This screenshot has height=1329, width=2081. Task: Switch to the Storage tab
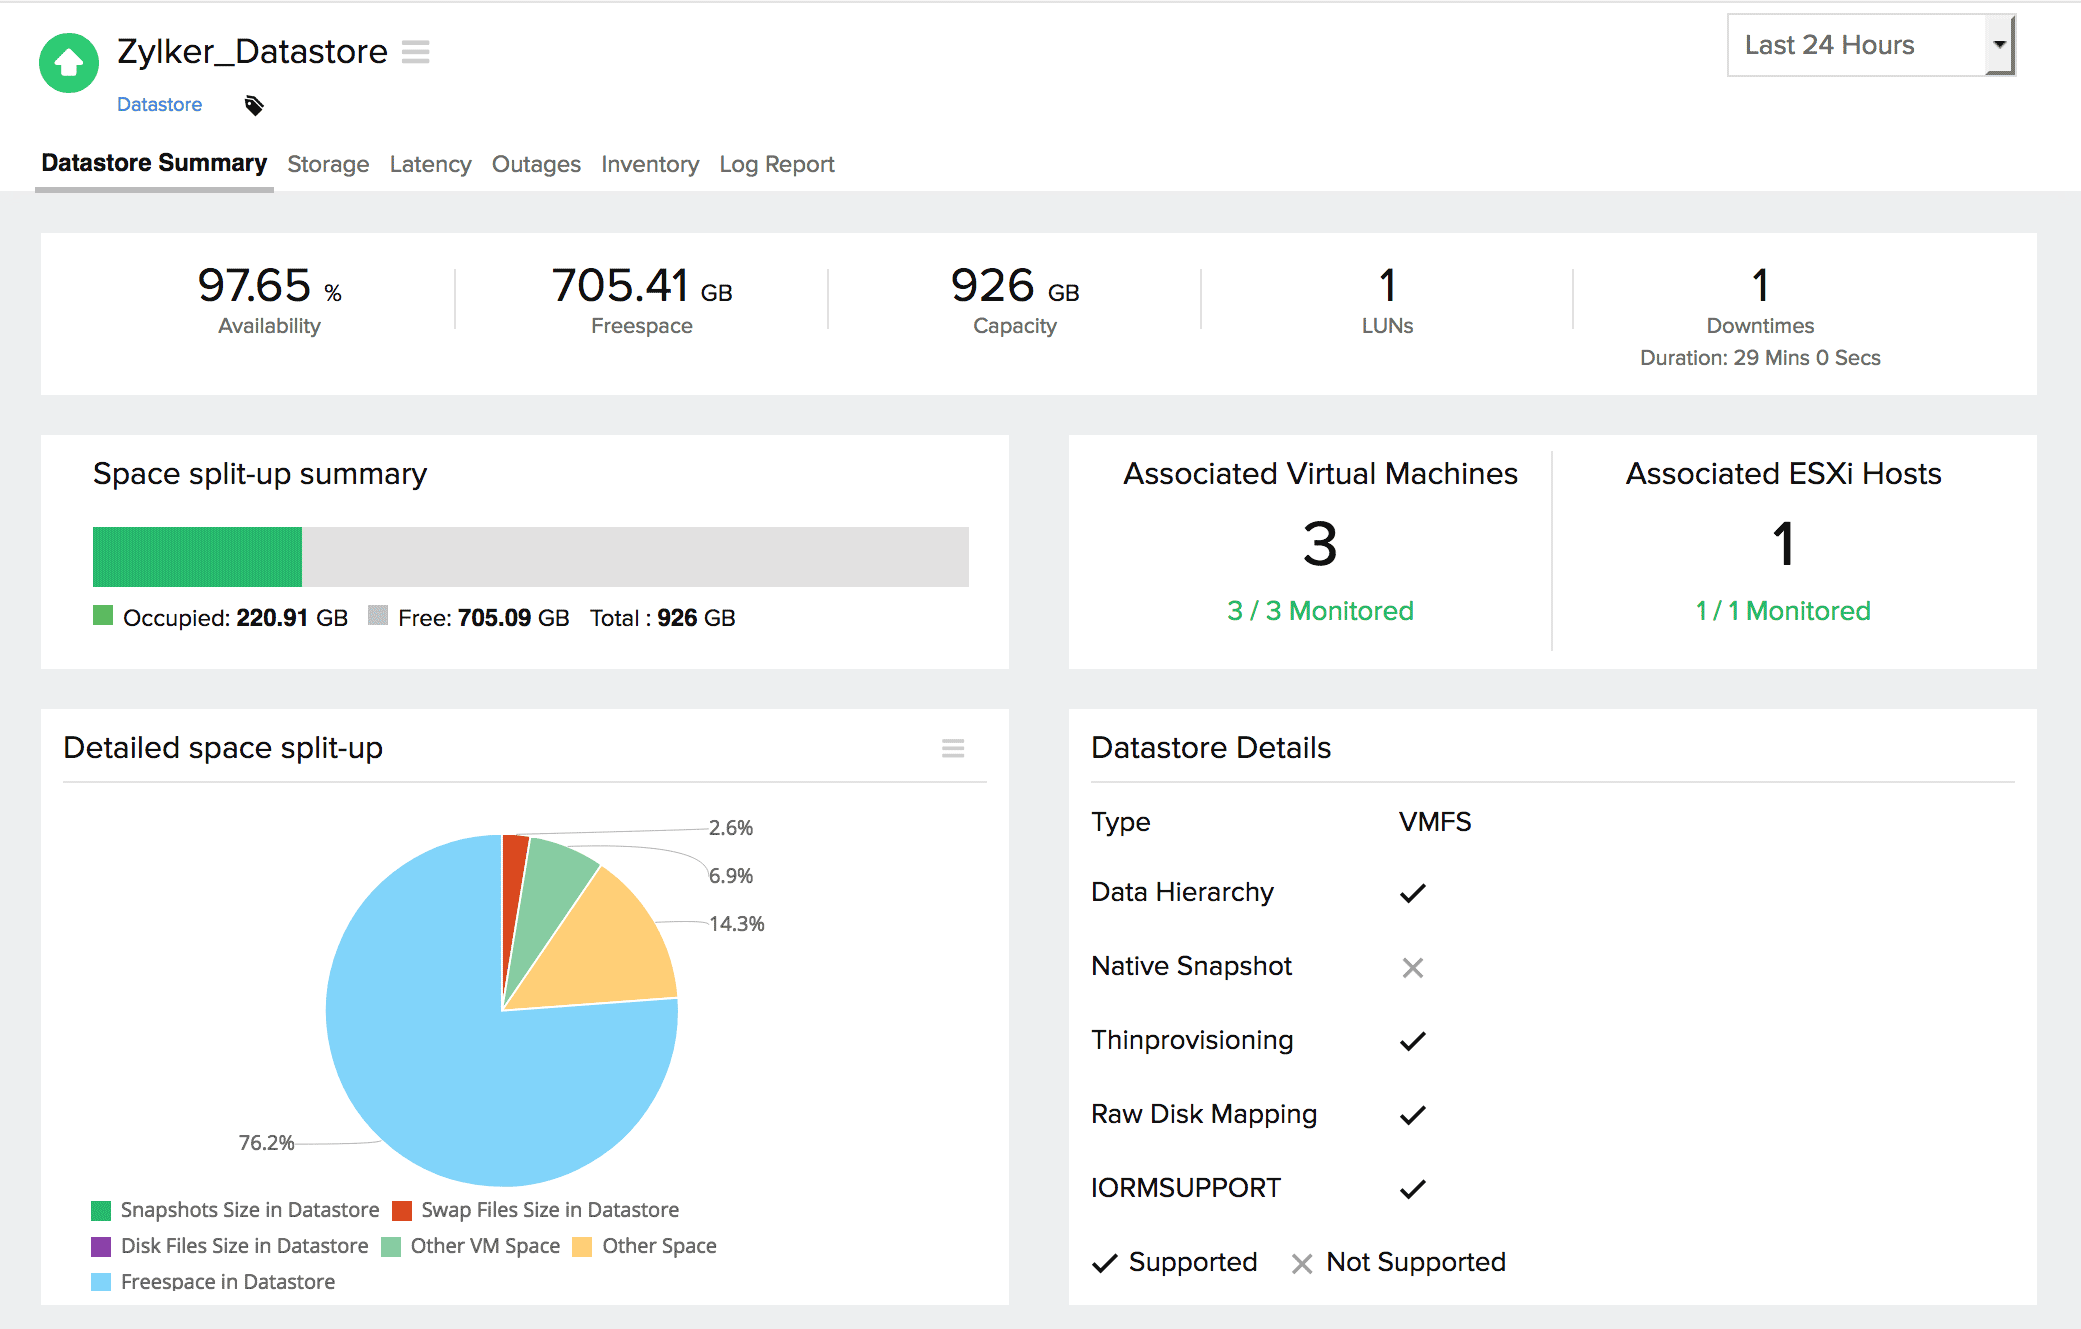[x=328, y=164]
